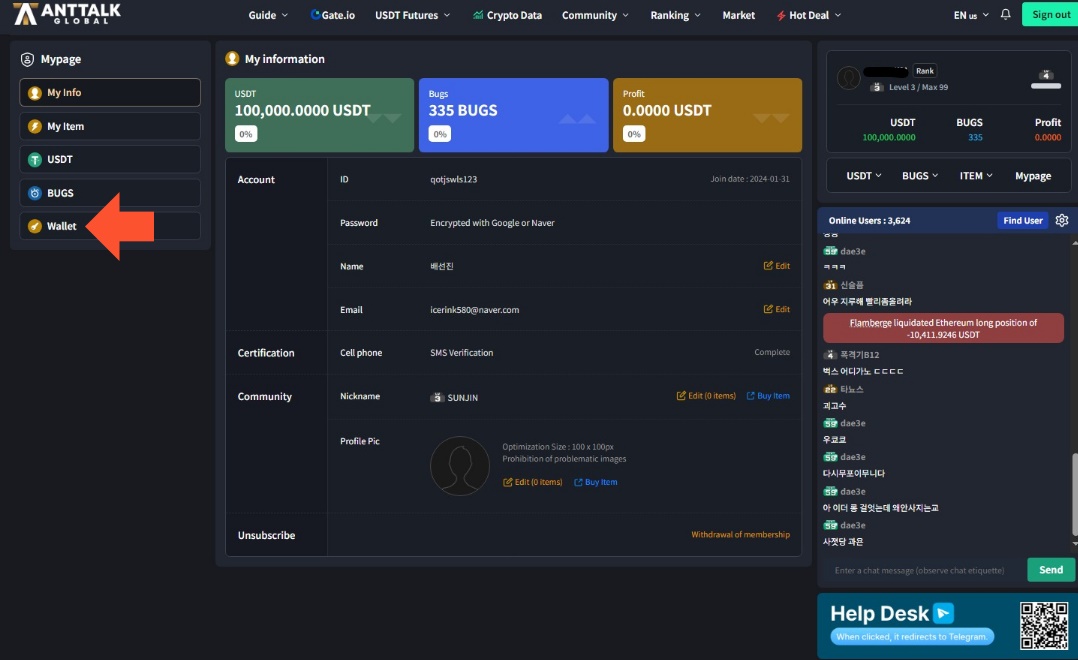
Task: Open Crypto Data page
Action: 507,15
